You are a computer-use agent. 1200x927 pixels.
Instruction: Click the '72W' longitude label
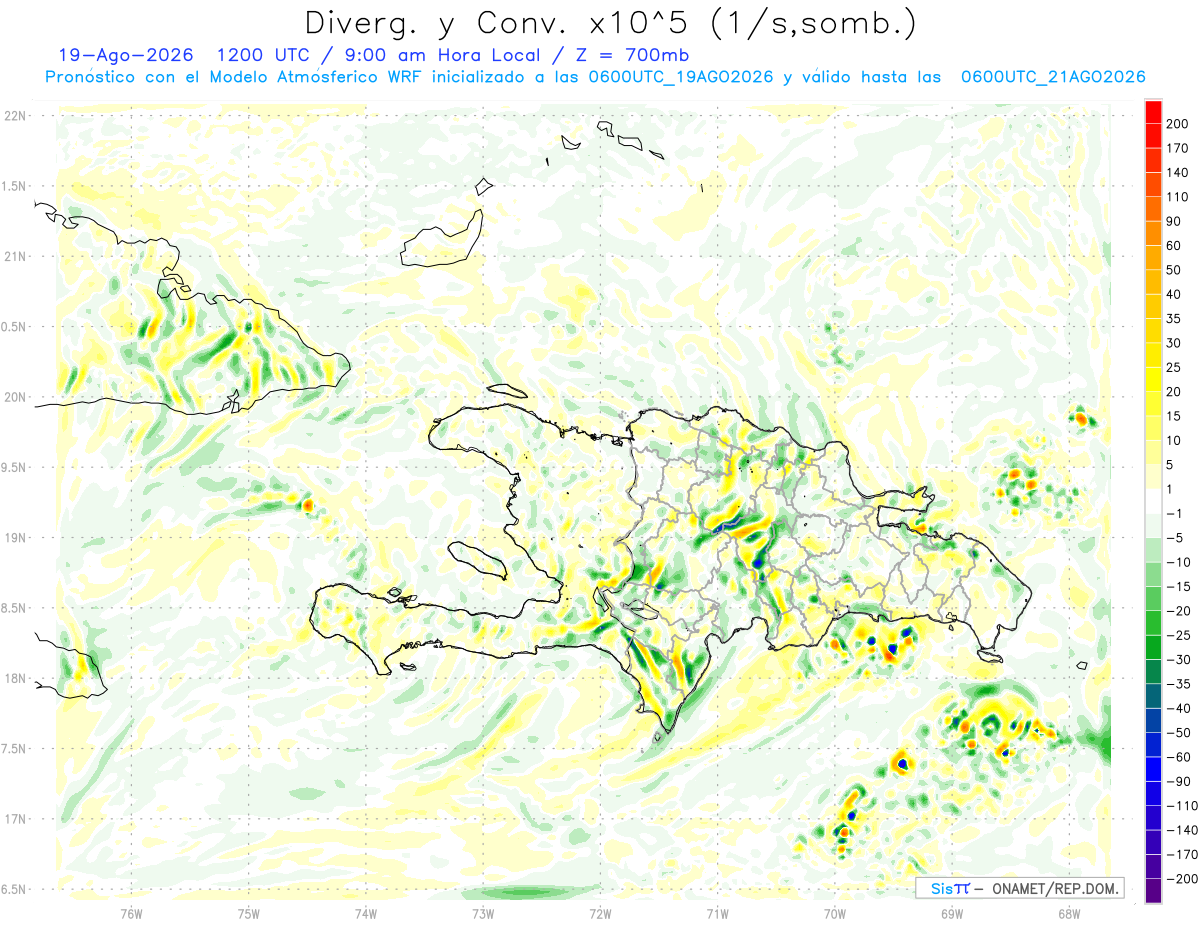pos(600,912)
